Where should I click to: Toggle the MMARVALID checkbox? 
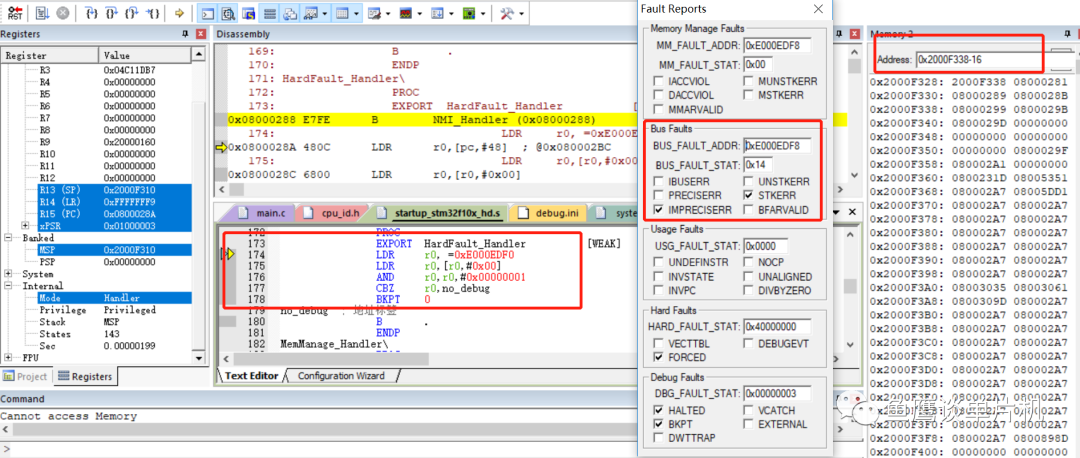659,109
